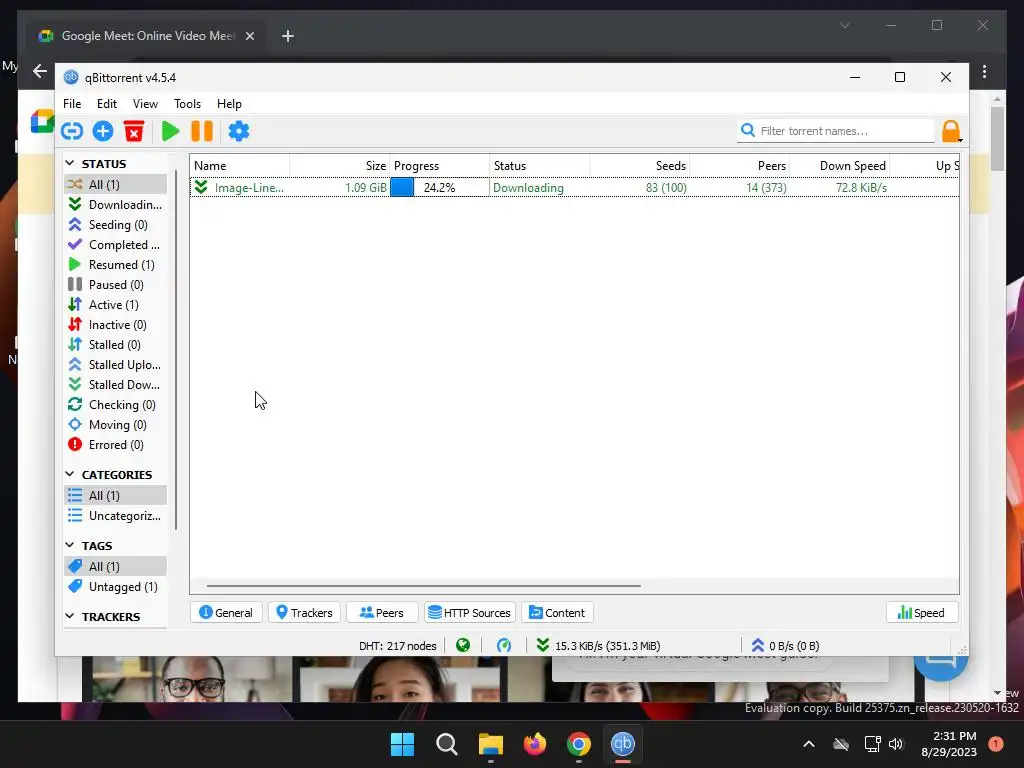Select the Paused (0) filter
Viewport: 1024px width, 768px height.
click(x=116, y=285)
